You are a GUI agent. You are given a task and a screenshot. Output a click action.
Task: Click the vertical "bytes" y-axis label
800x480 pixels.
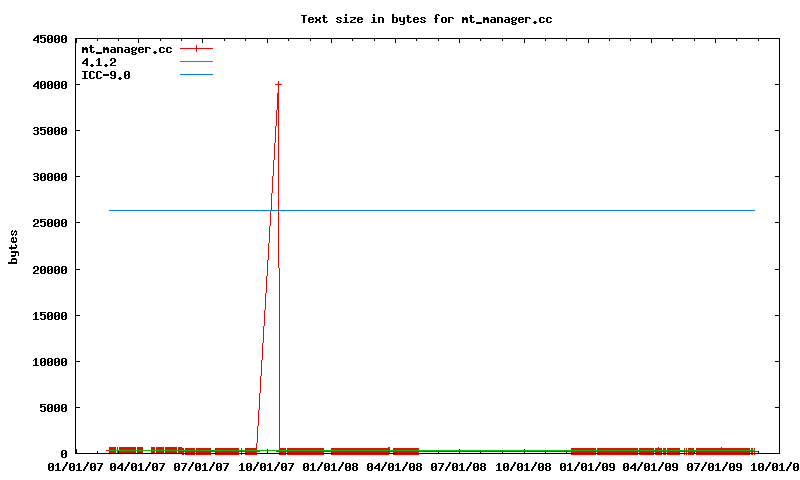[x=13, y=247]
